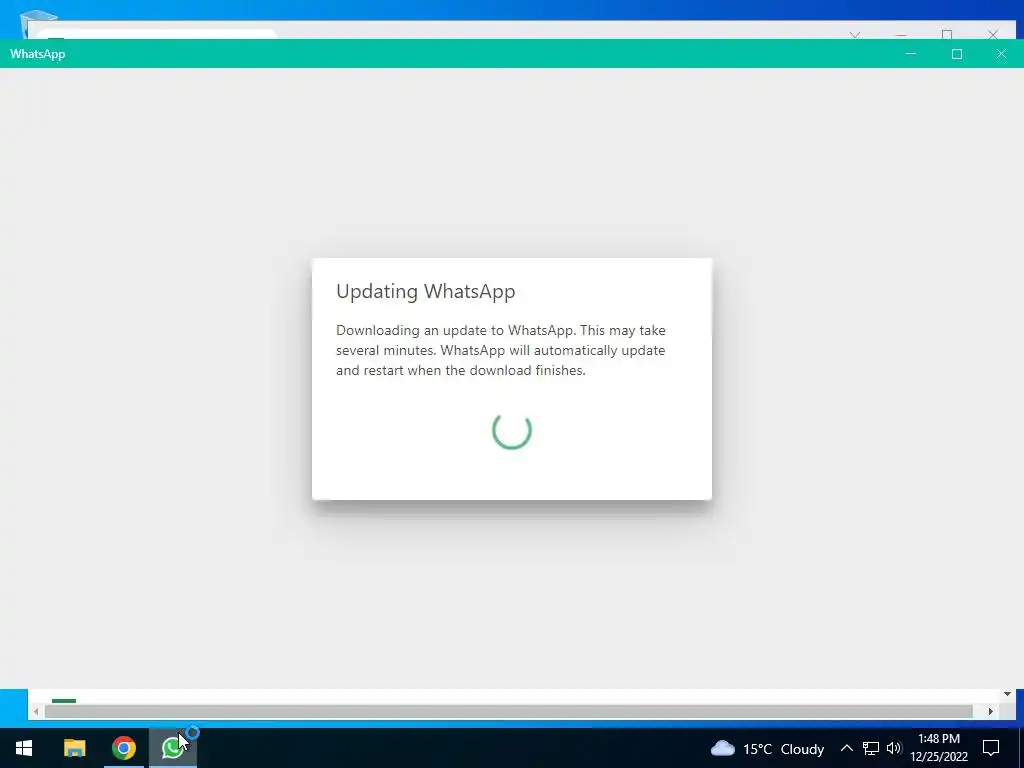1024x768 pixels.
Task: Click the loading spinner in the update dialog
Action: pos(512,430)
